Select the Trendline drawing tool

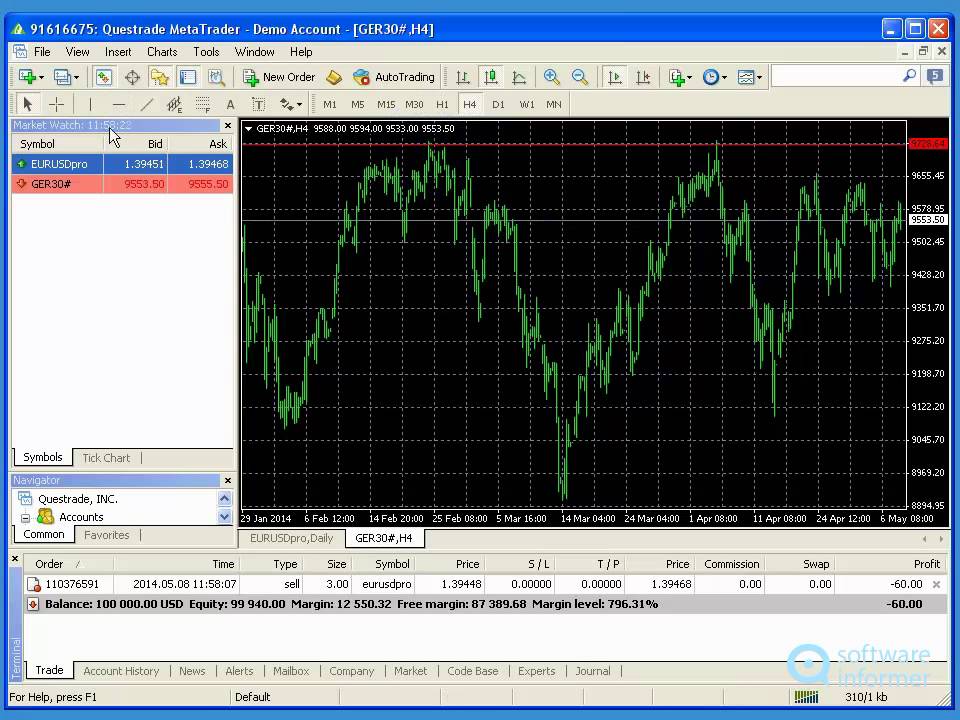pos(147,104)
